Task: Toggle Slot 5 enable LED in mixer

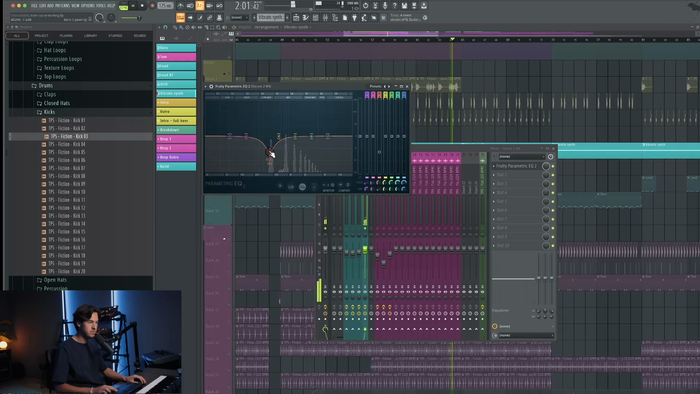Action: coord(553,202)
